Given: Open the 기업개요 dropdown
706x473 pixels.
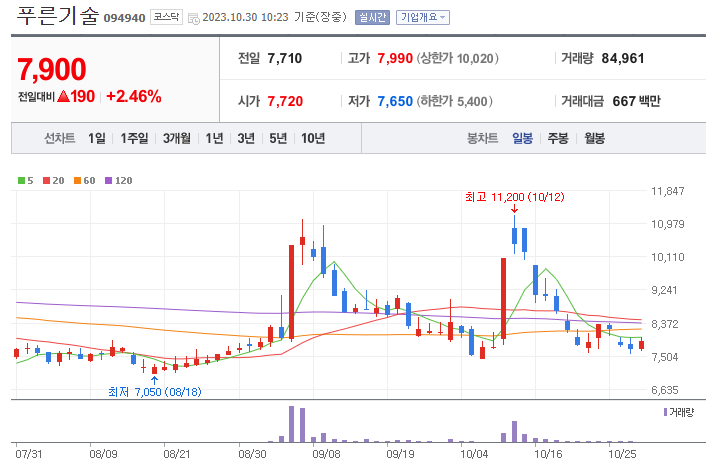Looking at the screenshot, I should click(423, 18).
